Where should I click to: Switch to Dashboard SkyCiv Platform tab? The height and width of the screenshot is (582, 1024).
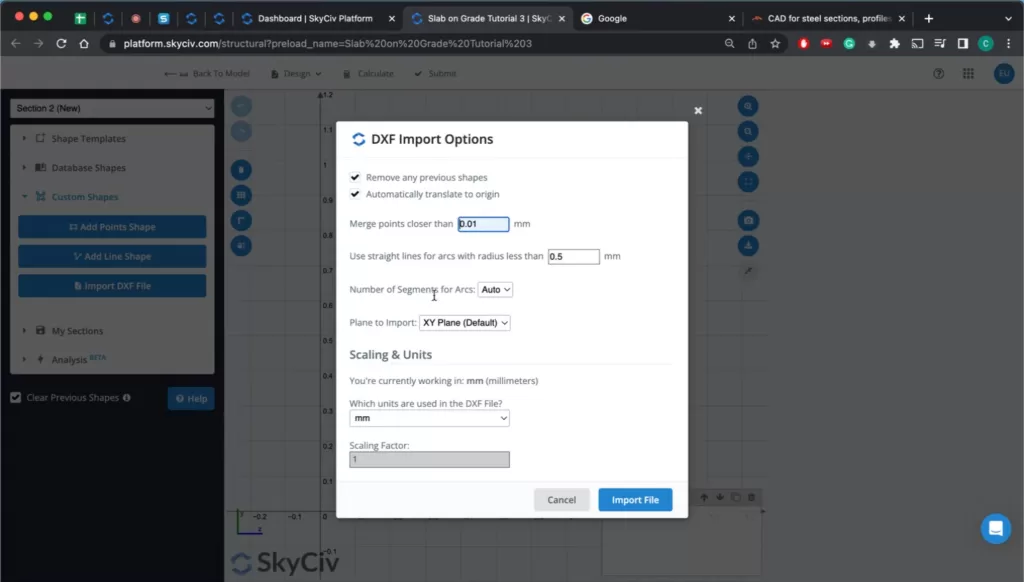click(317, 18)
